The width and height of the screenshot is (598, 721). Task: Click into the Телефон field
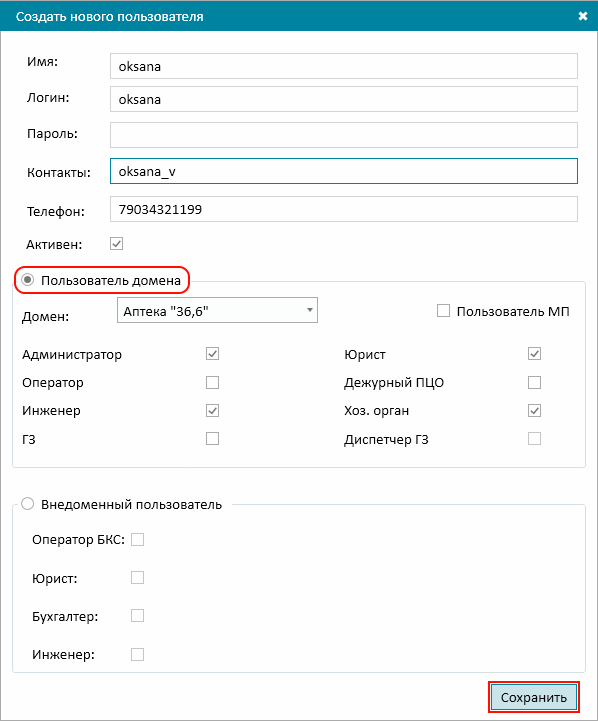point(343,209)
